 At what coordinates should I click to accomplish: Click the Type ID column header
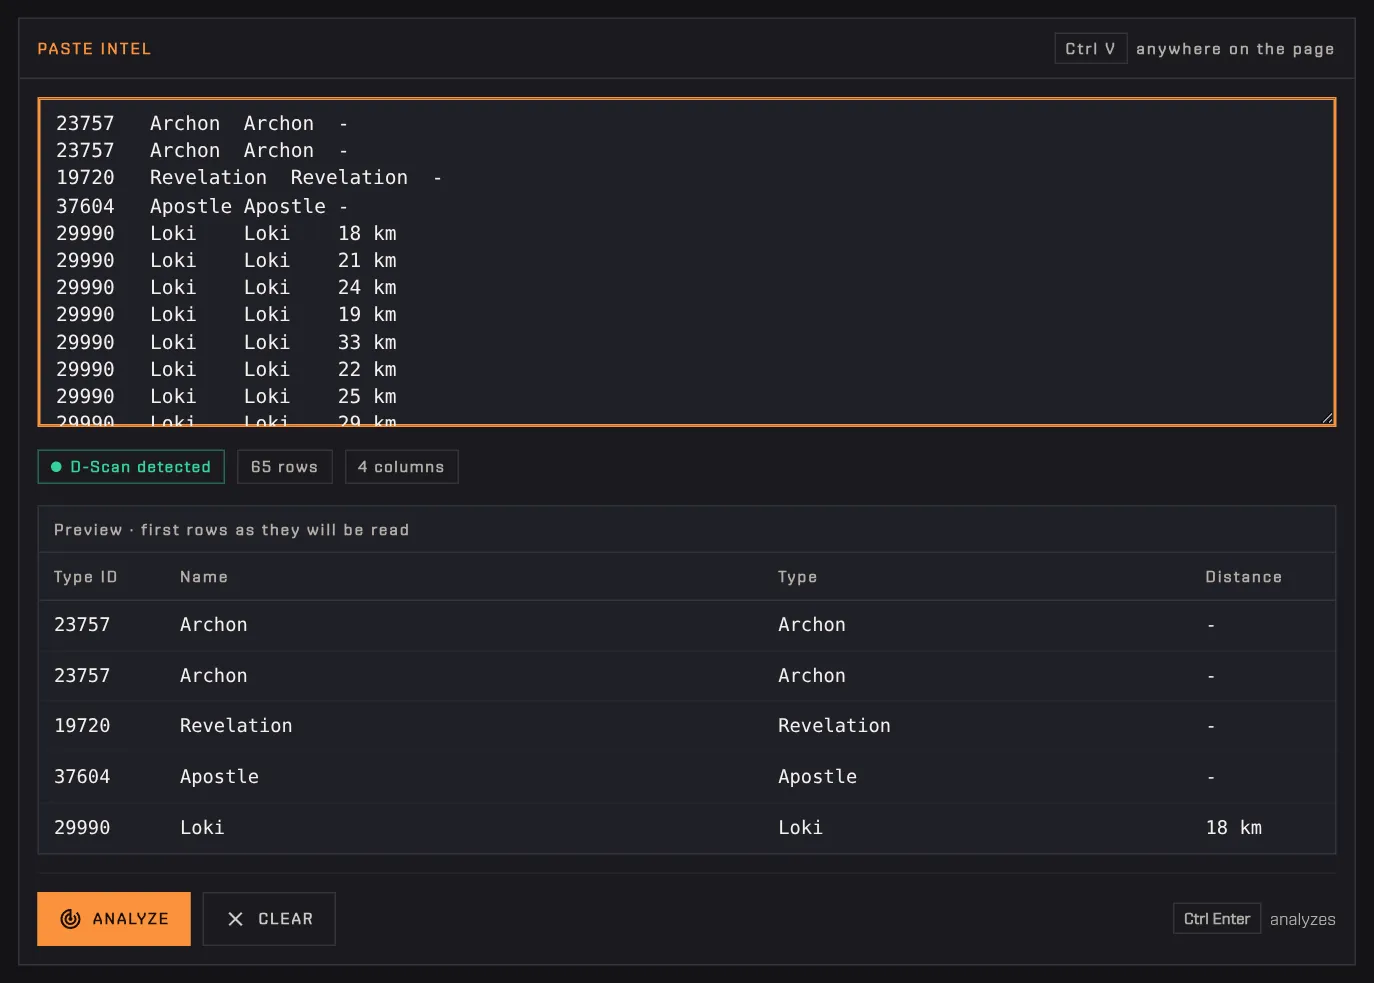[85, 577]
